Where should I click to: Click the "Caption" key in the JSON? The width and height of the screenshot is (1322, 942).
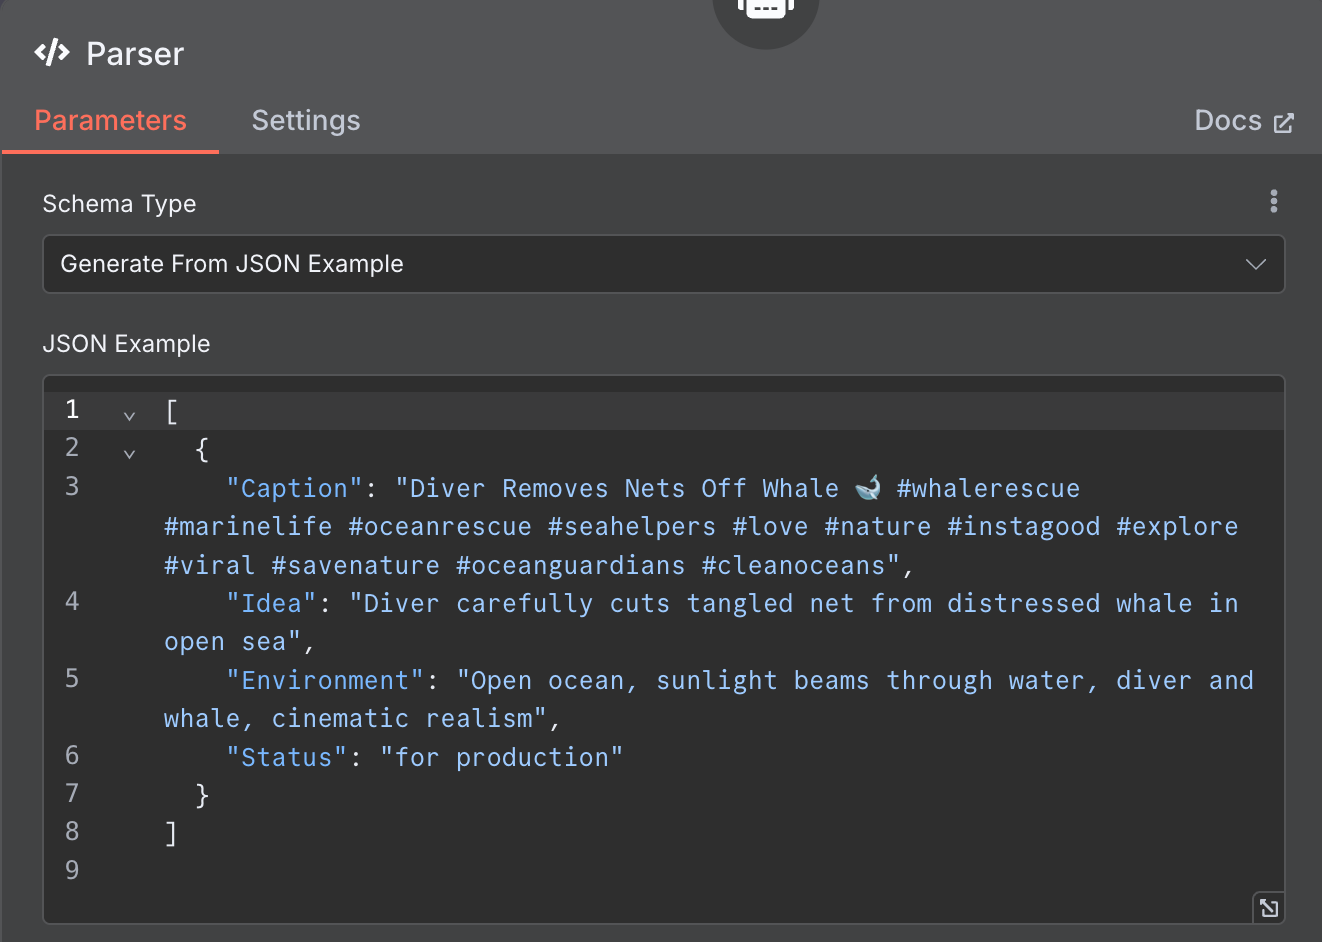coord(294,489)
